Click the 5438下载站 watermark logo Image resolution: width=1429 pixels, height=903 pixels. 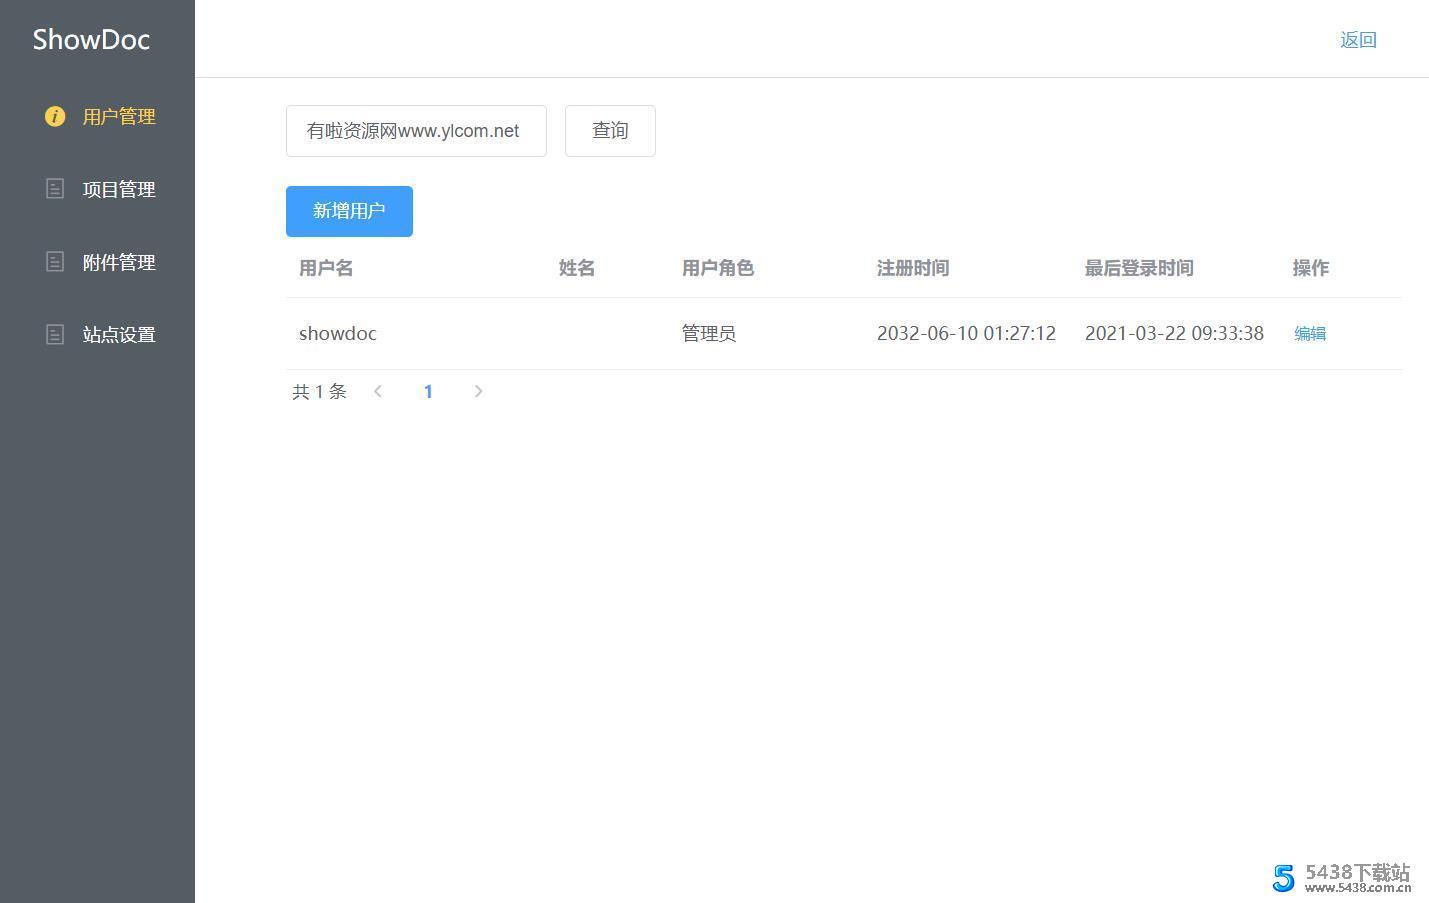[1340, 877]
